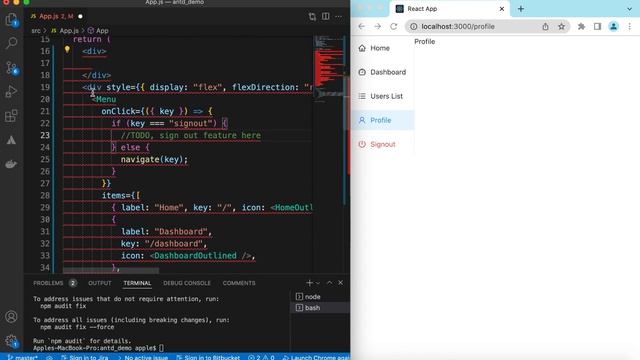Click the //TODO comment on line 23
The height and width of the screenshot is (360, 640).
tap(191, 136)
